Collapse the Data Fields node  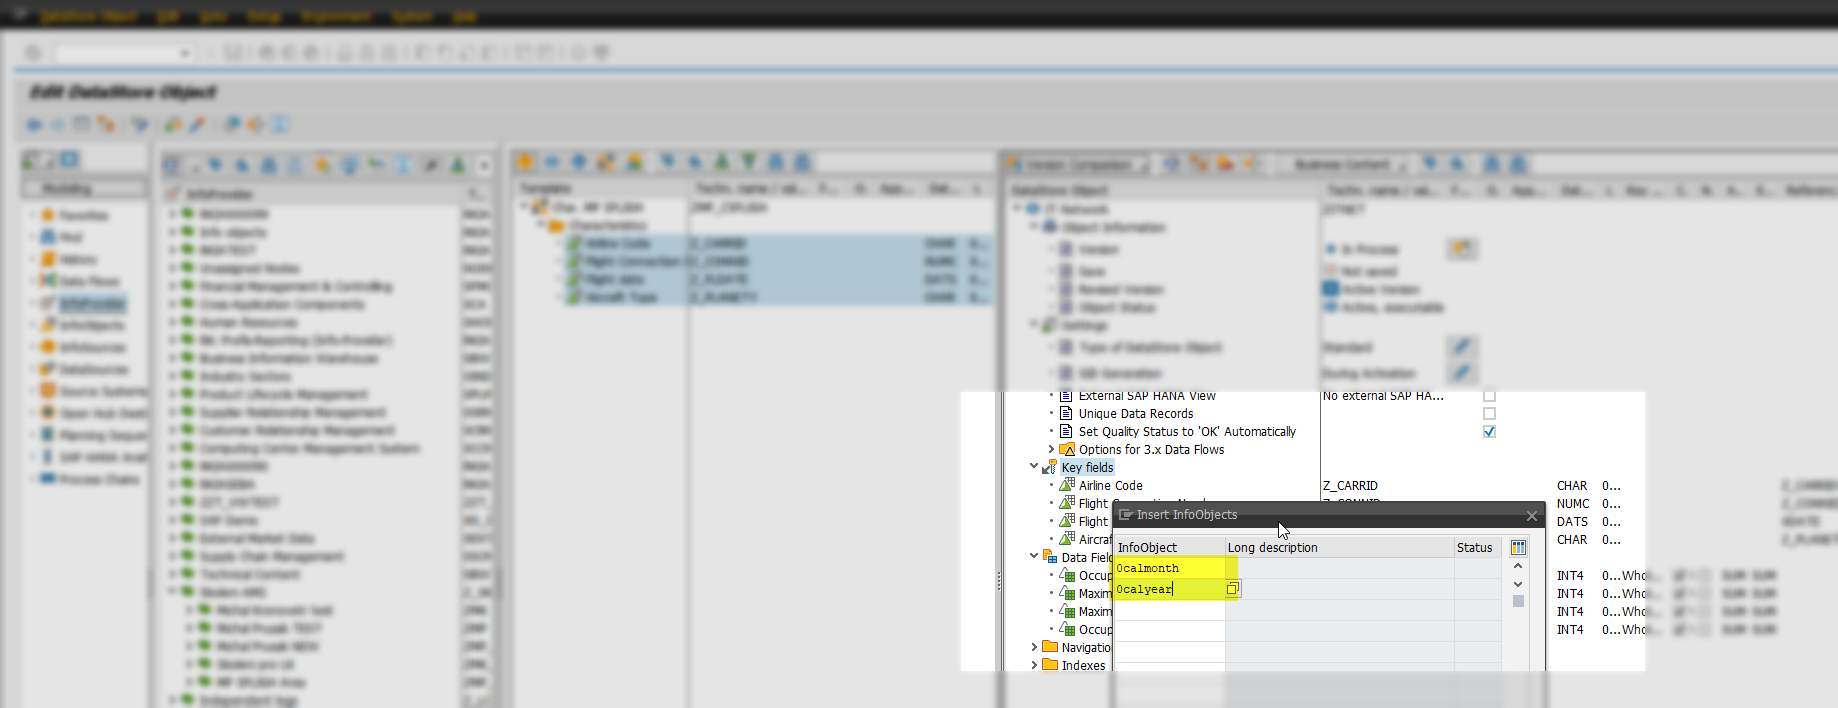pyautogui.click(x=1034, y=557)
